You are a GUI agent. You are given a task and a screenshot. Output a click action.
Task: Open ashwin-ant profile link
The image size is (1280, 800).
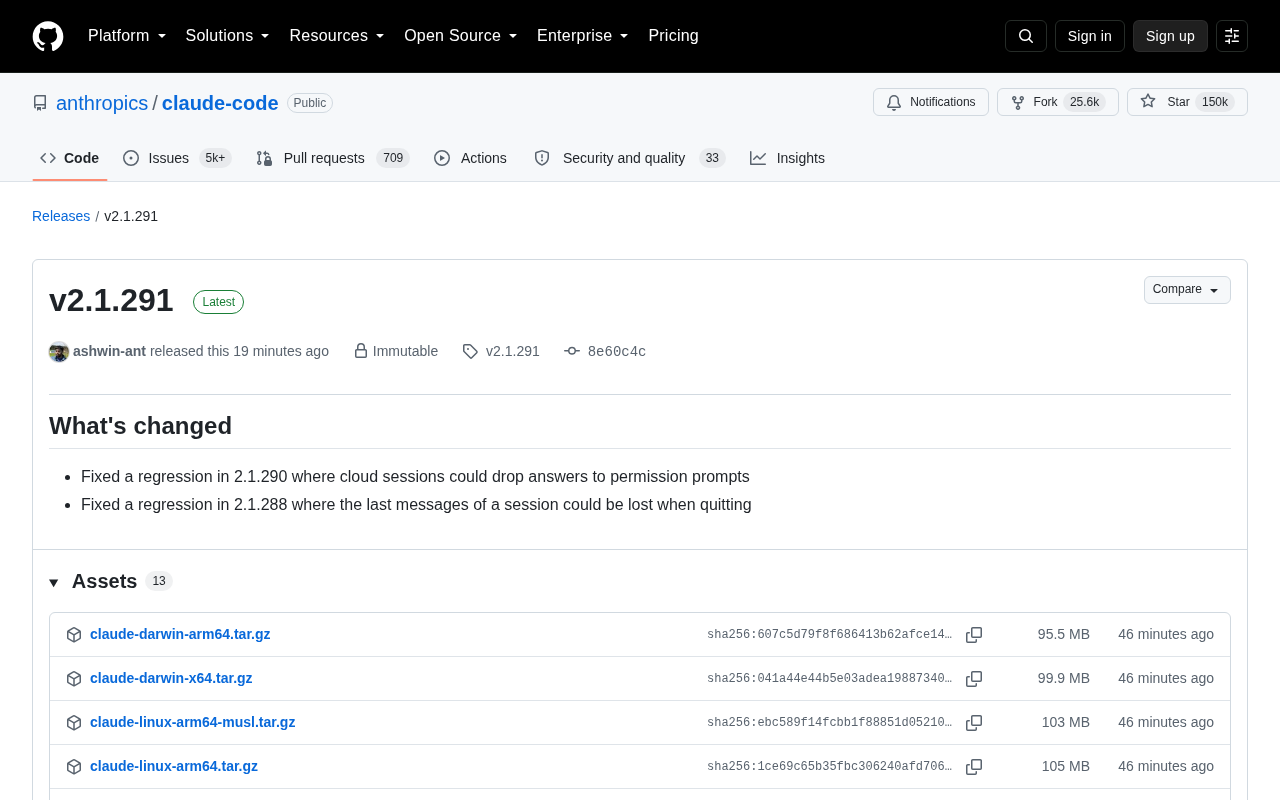pos(109,351)
